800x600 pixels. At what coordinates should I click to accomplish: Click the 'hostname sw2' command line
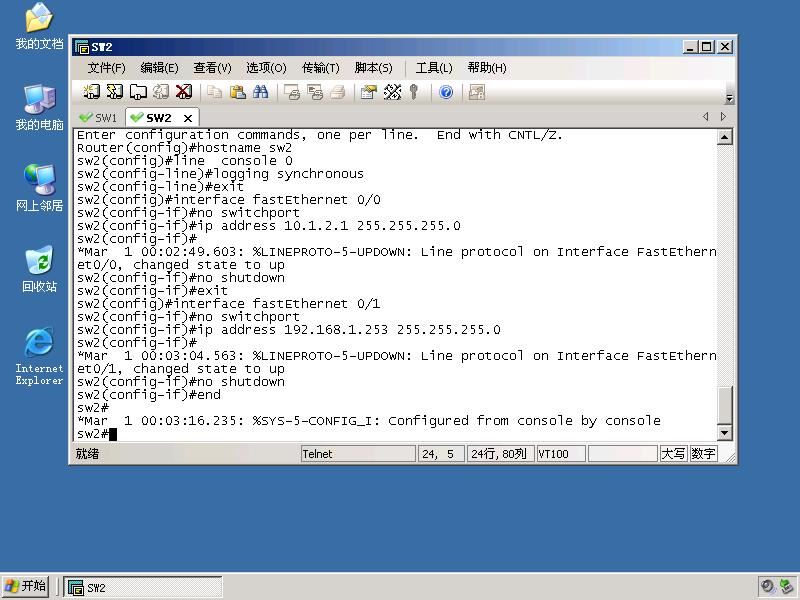184,148
